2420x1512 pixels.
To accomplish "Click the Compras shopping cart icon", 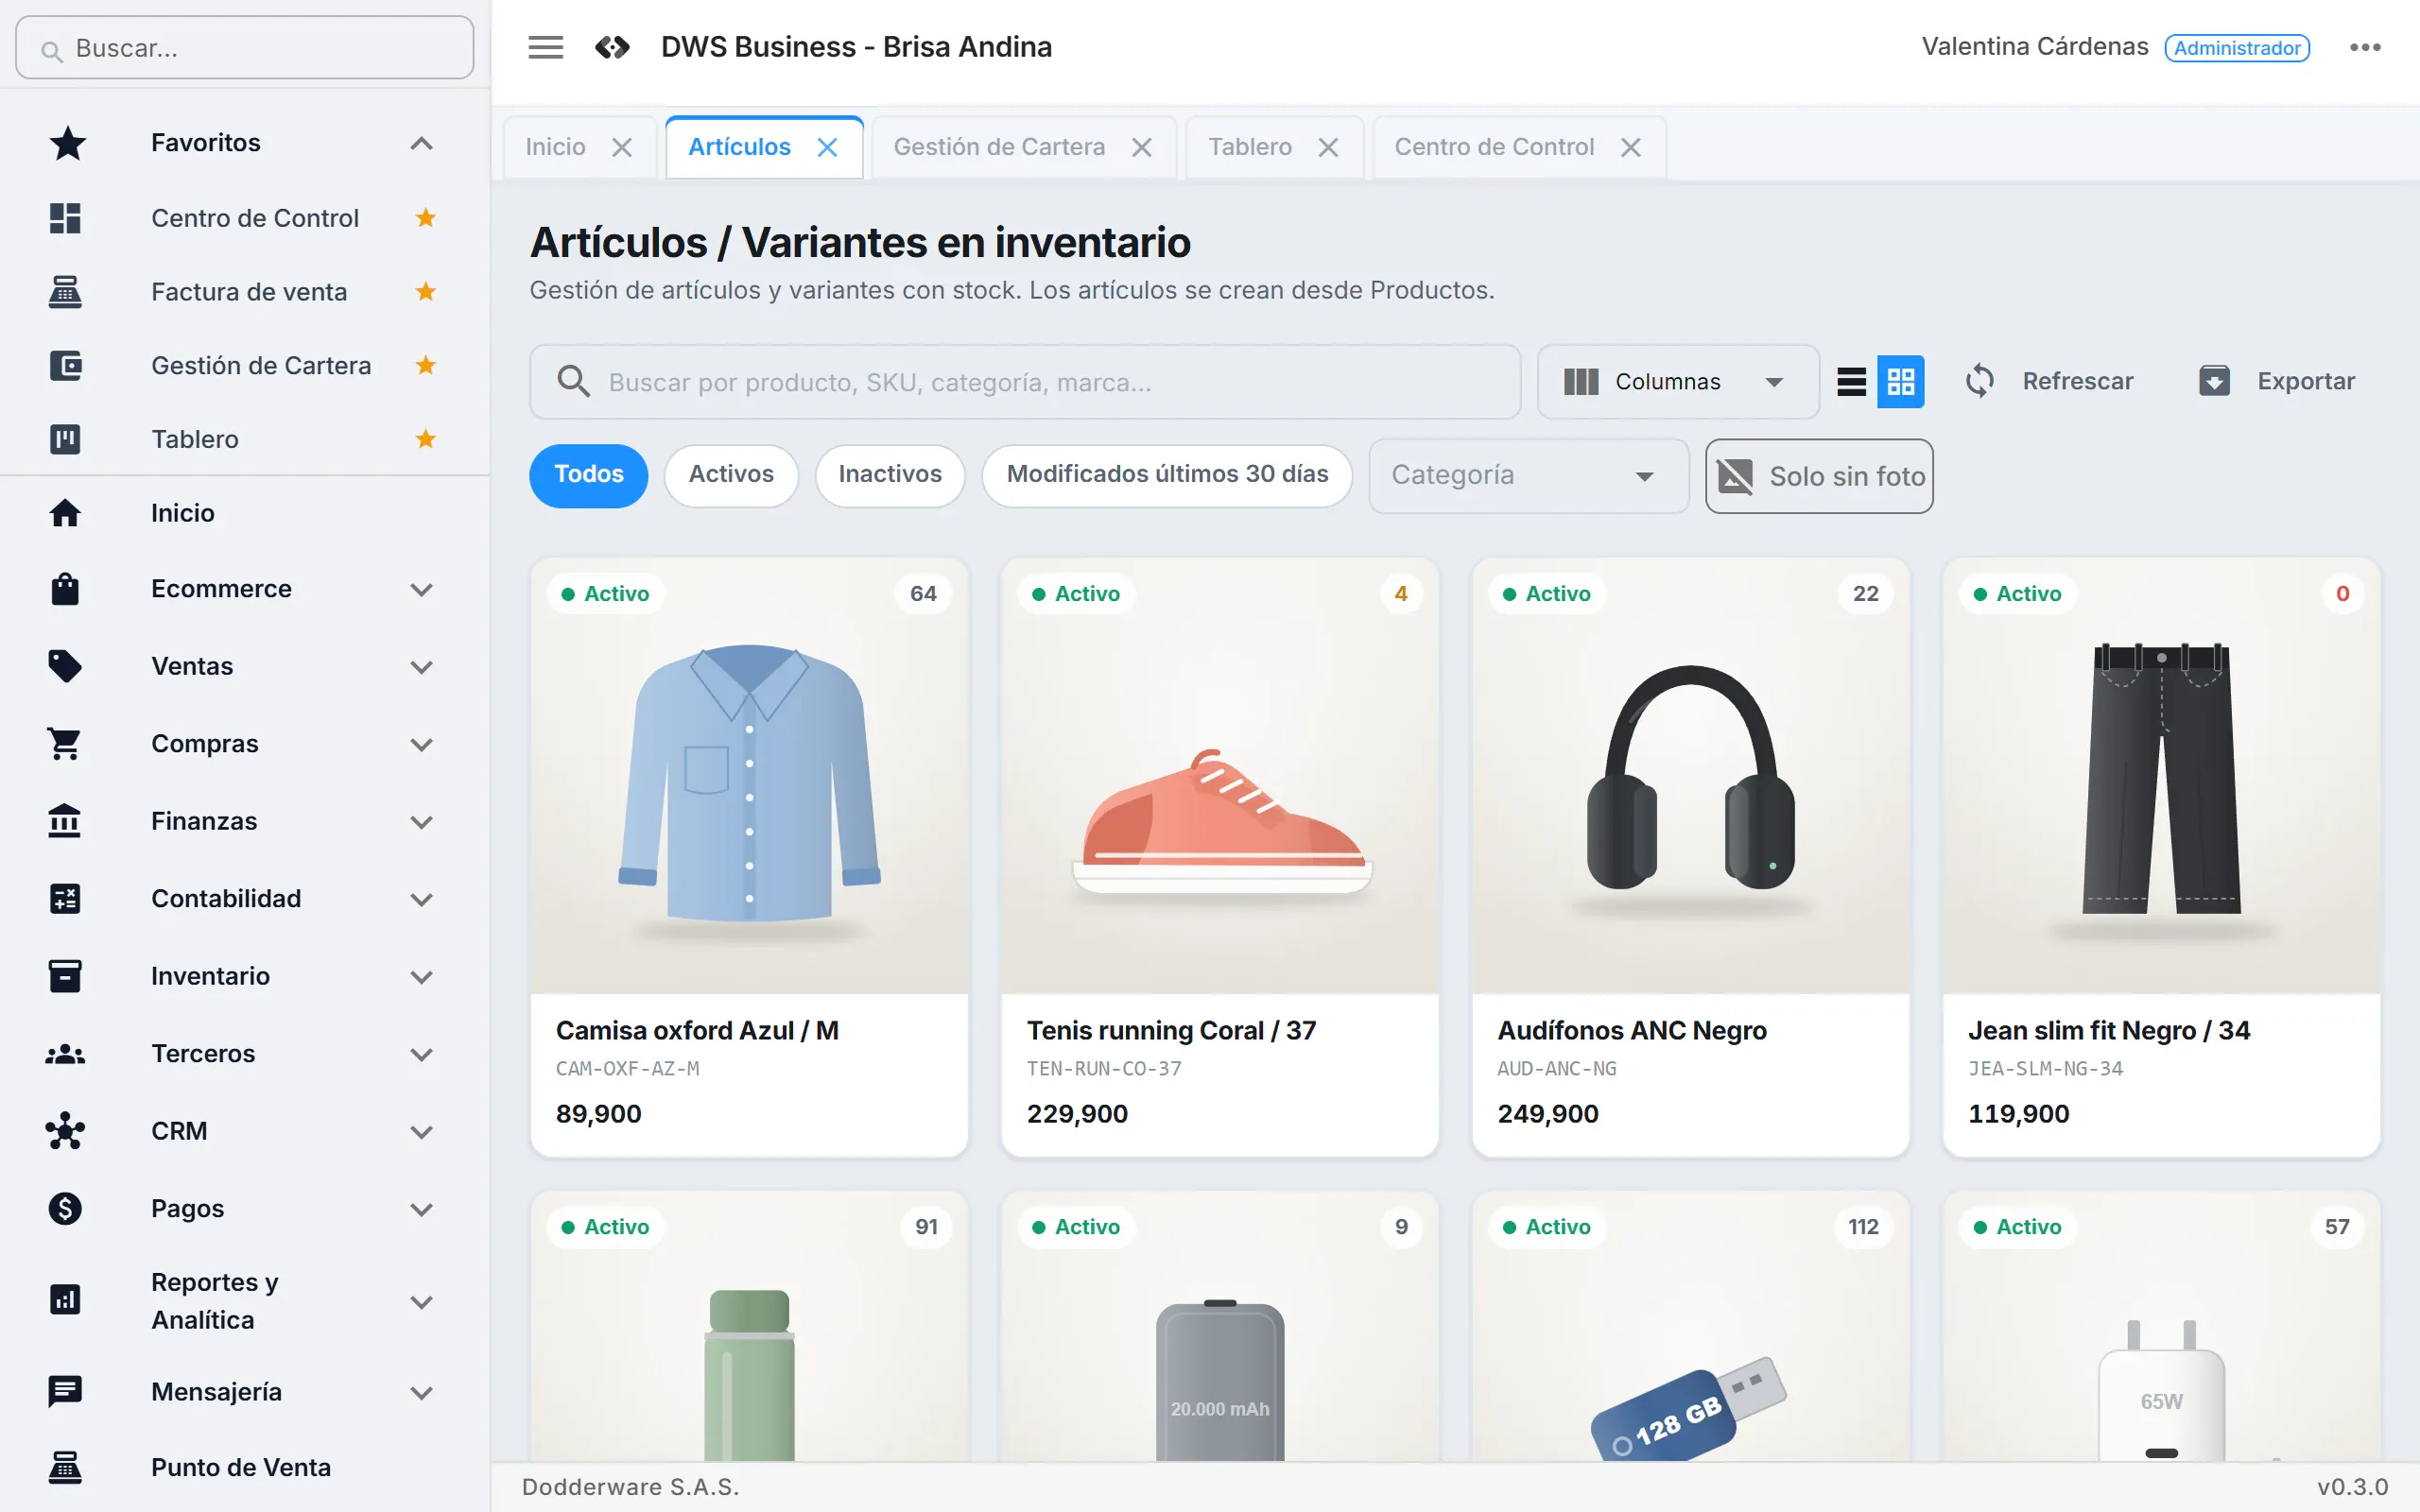I will coord(65,744).
